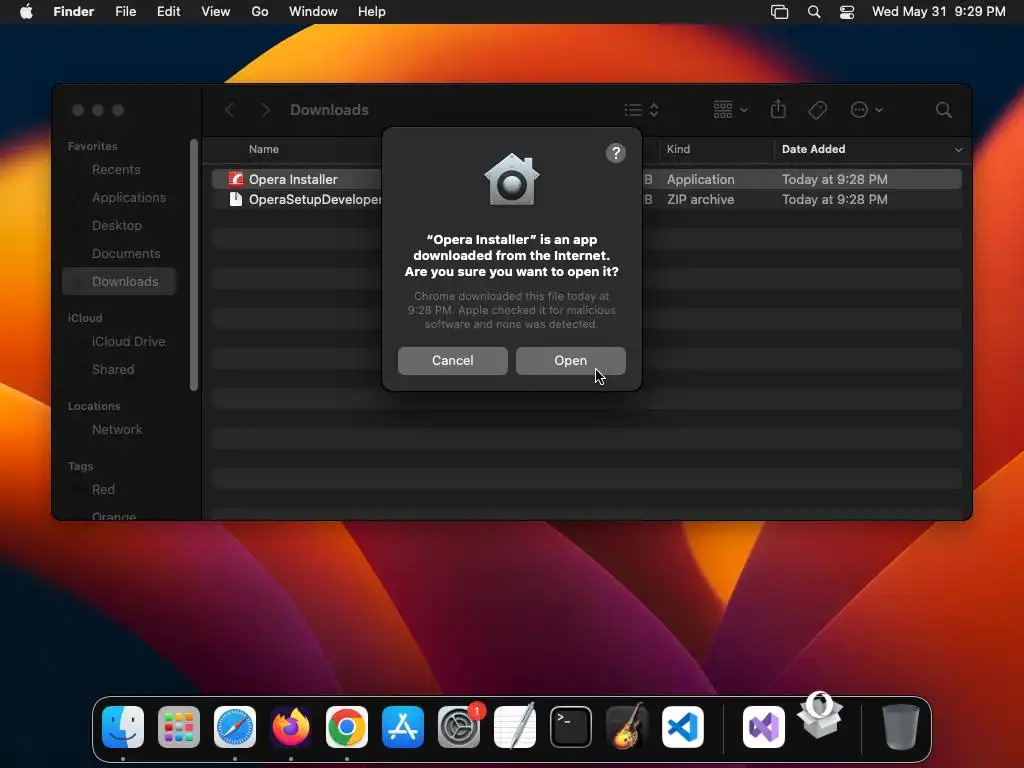Go forward in Finder window

click(264, 110)
